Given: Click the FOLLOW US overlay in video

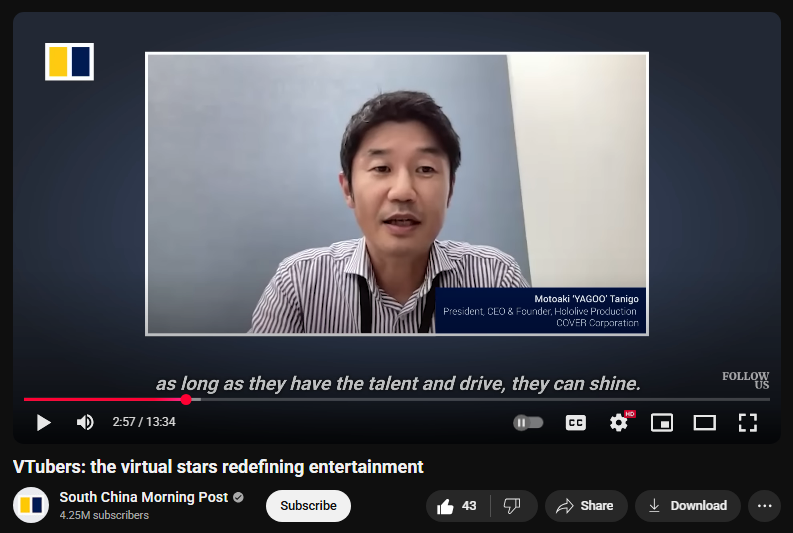Looking at the screenshot, I should 746,380.
